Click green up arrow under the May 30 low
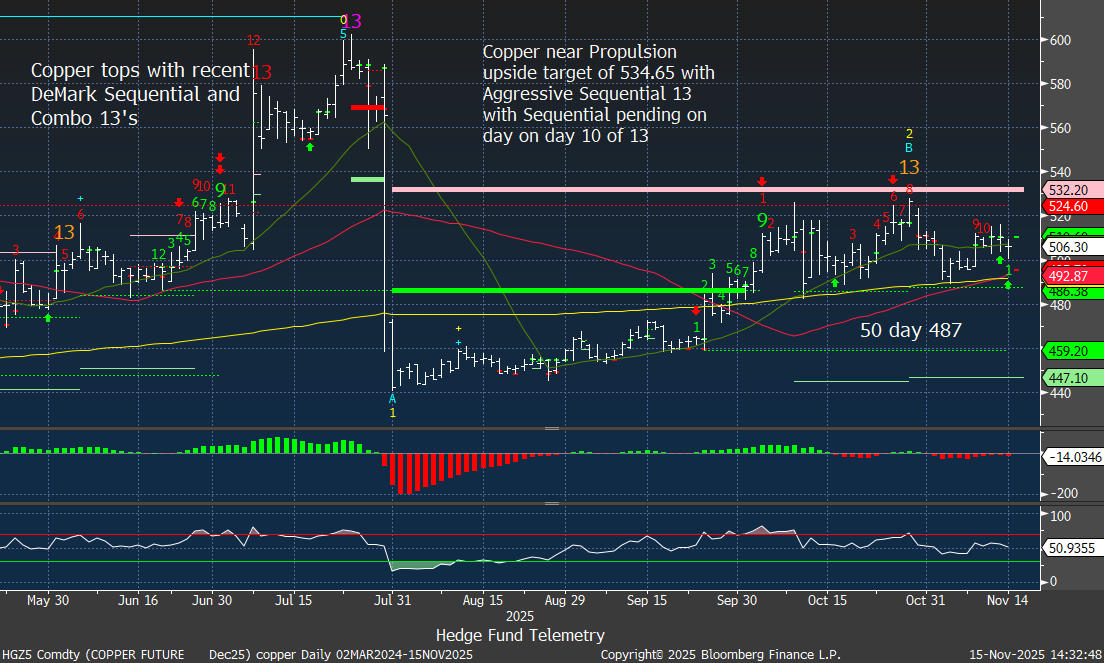Viewport: 1104px width, 663px height. tap(47, 317)
